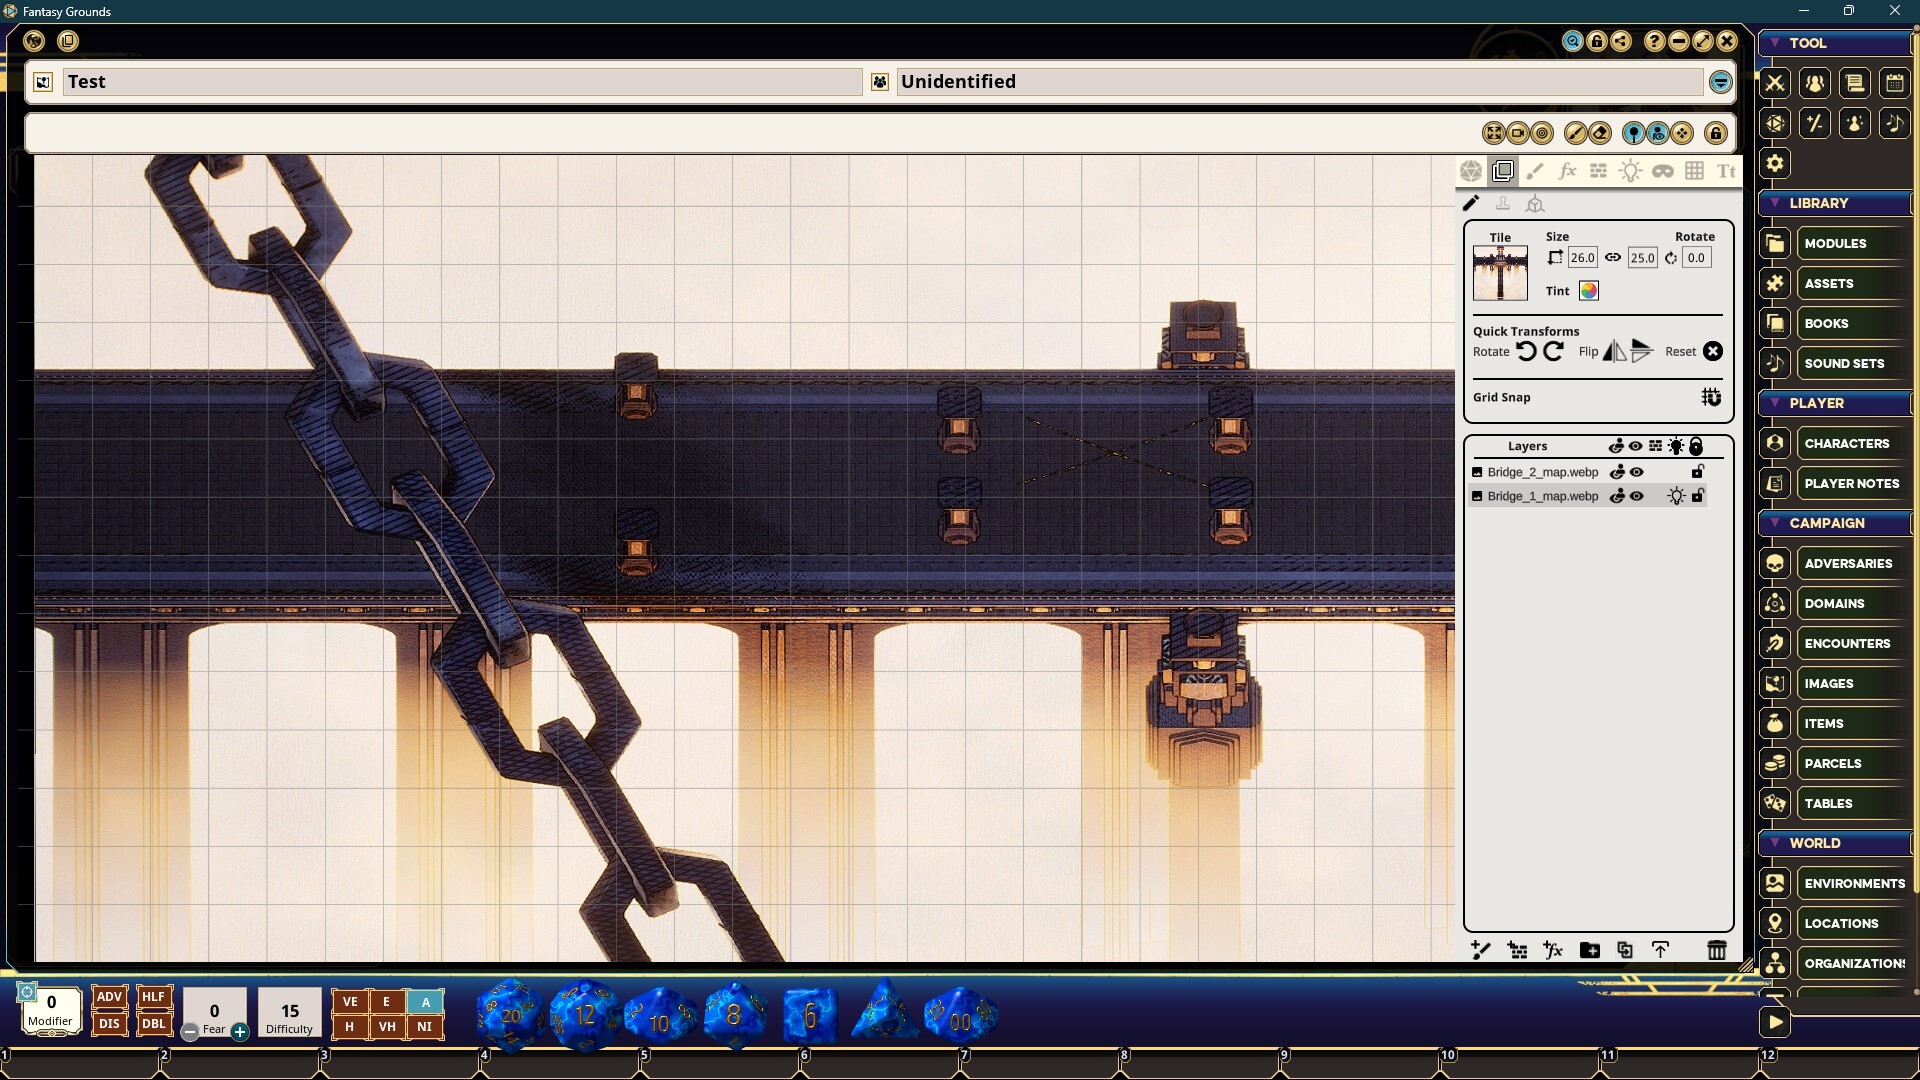Rotate tile counterclockwise quick transform
This screenshot has height=1080, width=1920.
pos(1526,351)
